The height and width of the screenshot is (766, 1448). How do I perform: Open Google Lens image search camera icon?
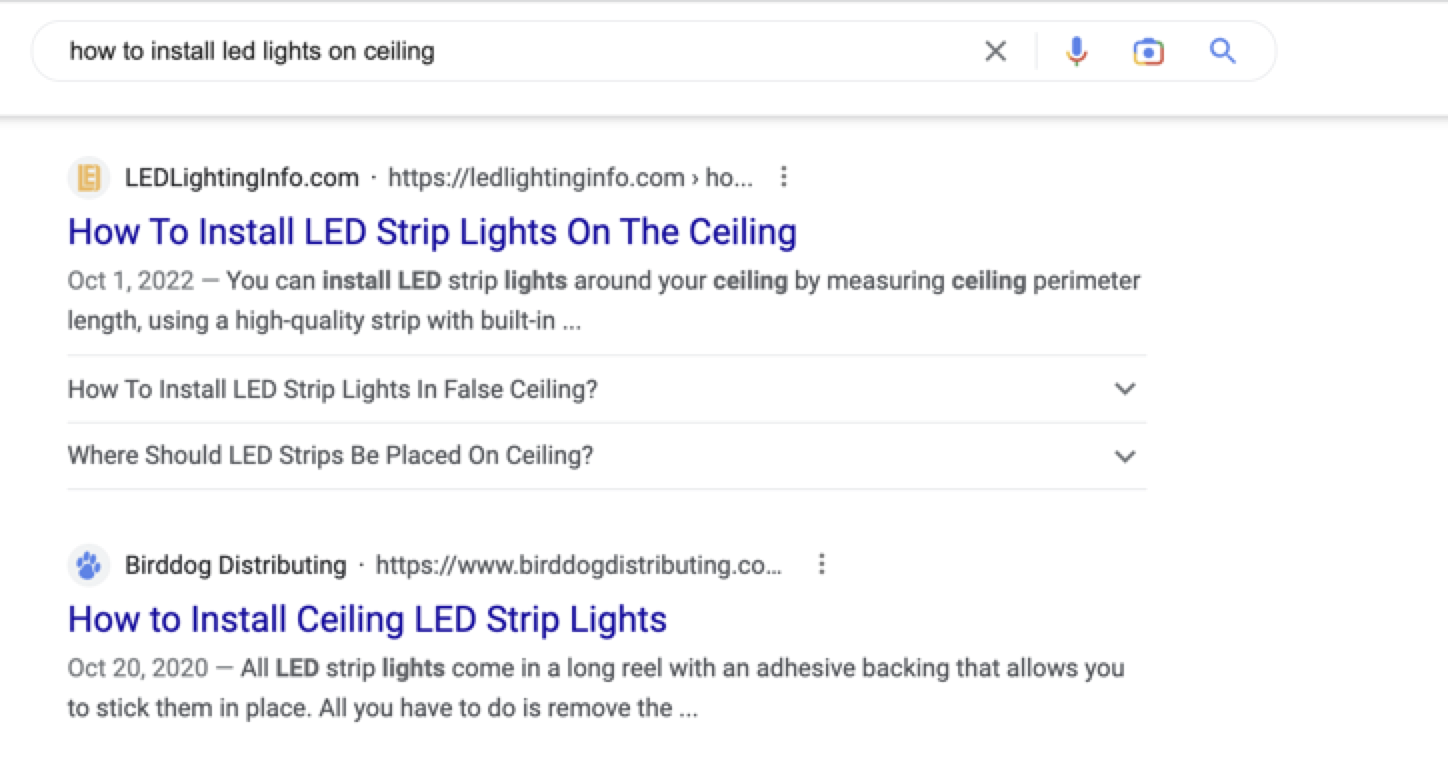(x=1148, y=50)
